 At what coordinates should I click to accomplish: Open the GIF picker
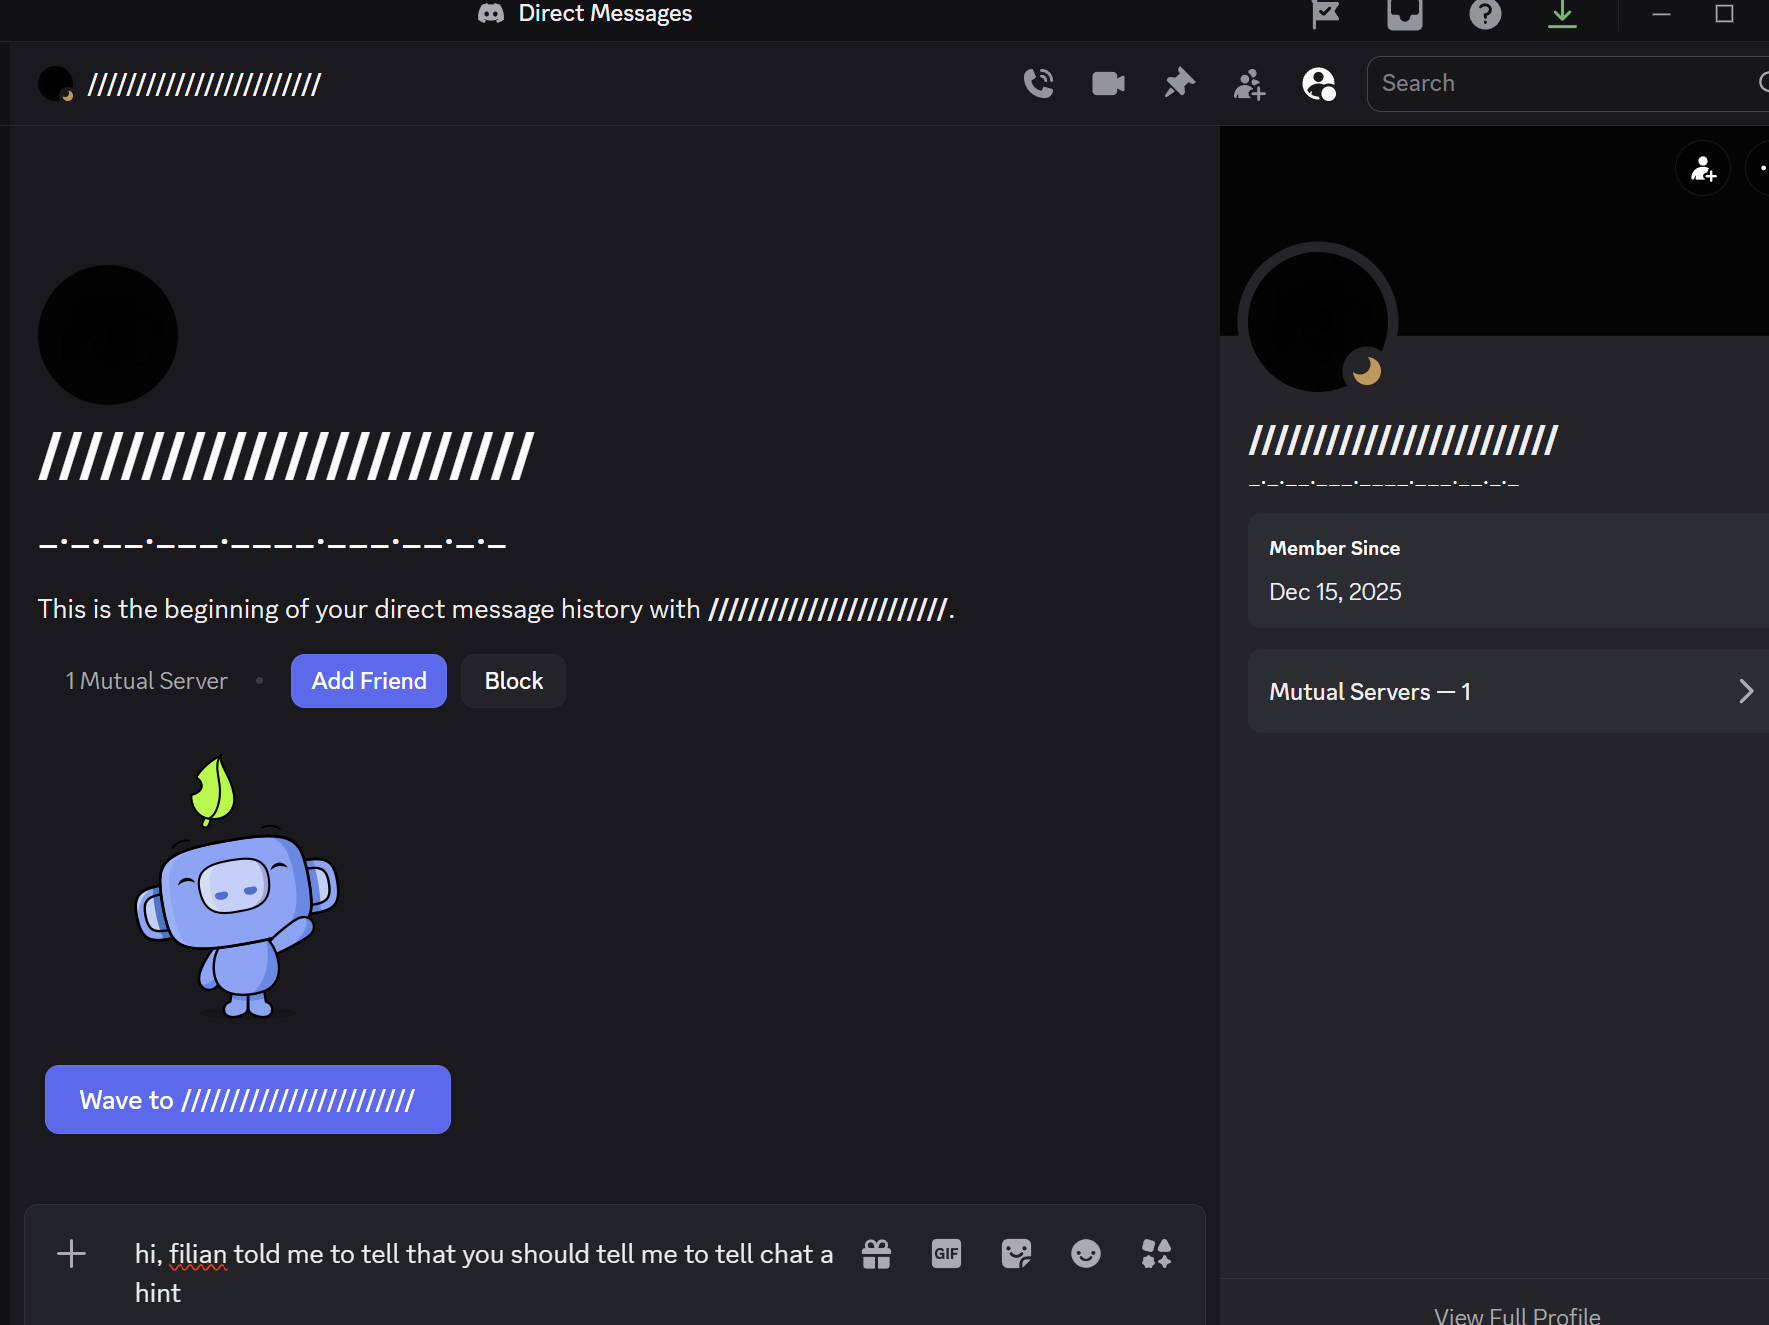(x=946, y=1253)
